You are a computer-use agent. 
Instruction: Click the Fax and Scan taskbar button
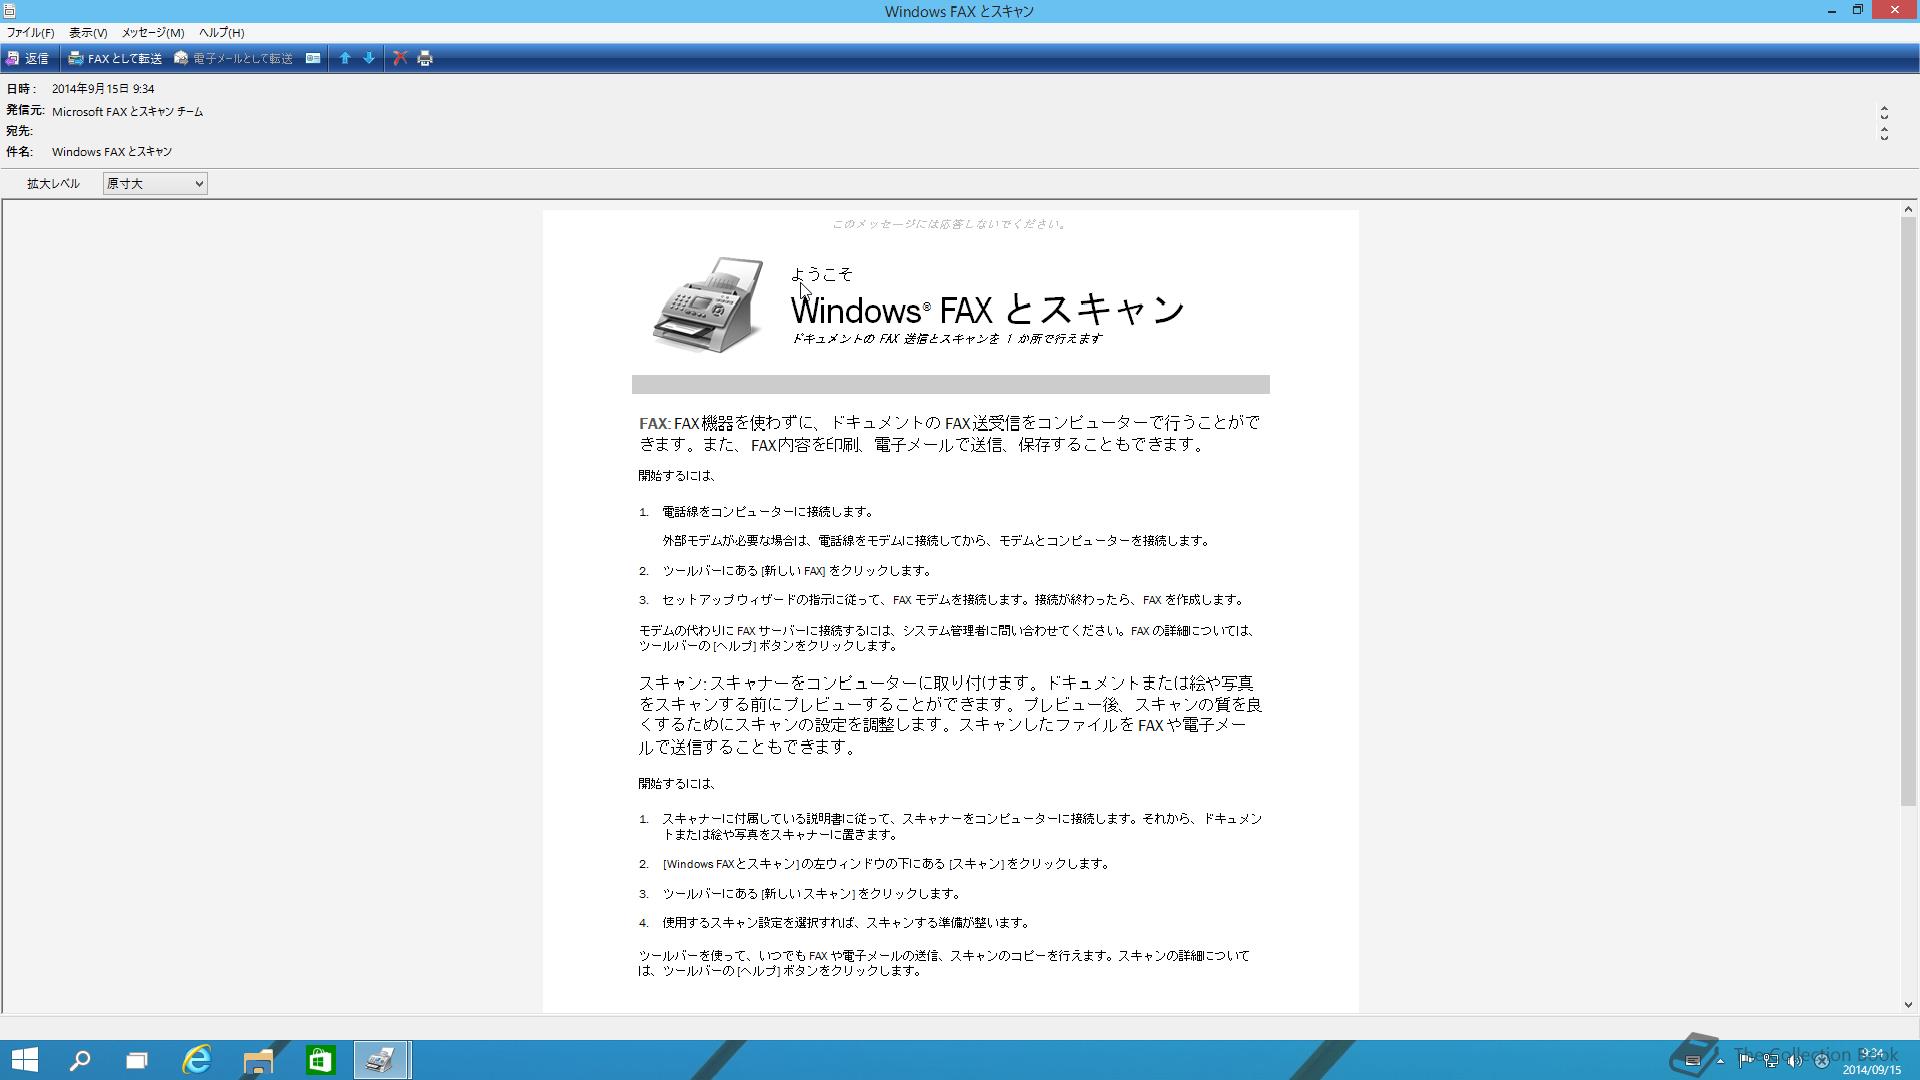tap(381, 1060)
